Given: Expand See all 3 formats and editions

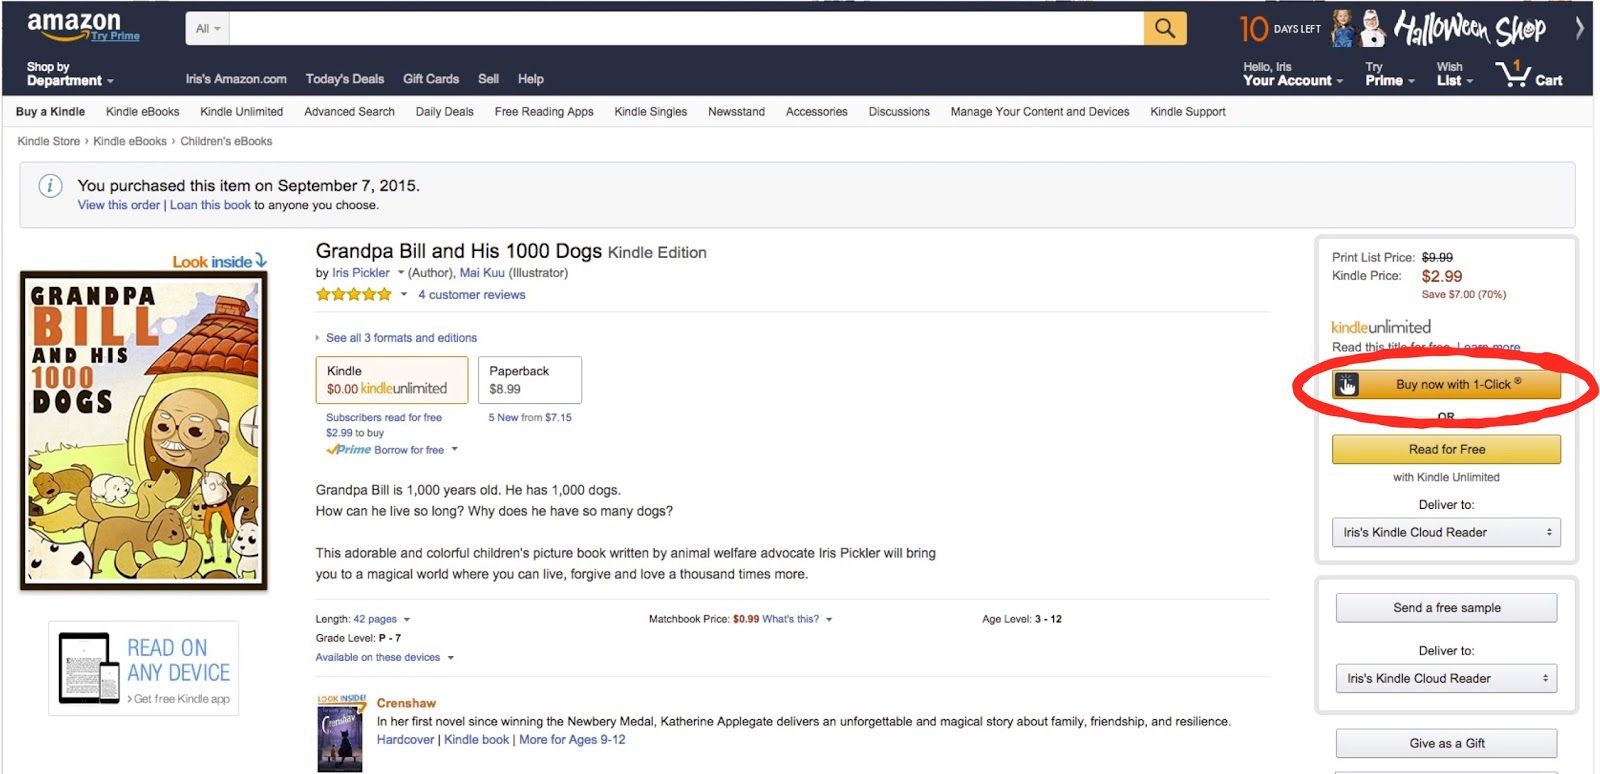Looking at the screenshot, I should click(x=397, y=338).
